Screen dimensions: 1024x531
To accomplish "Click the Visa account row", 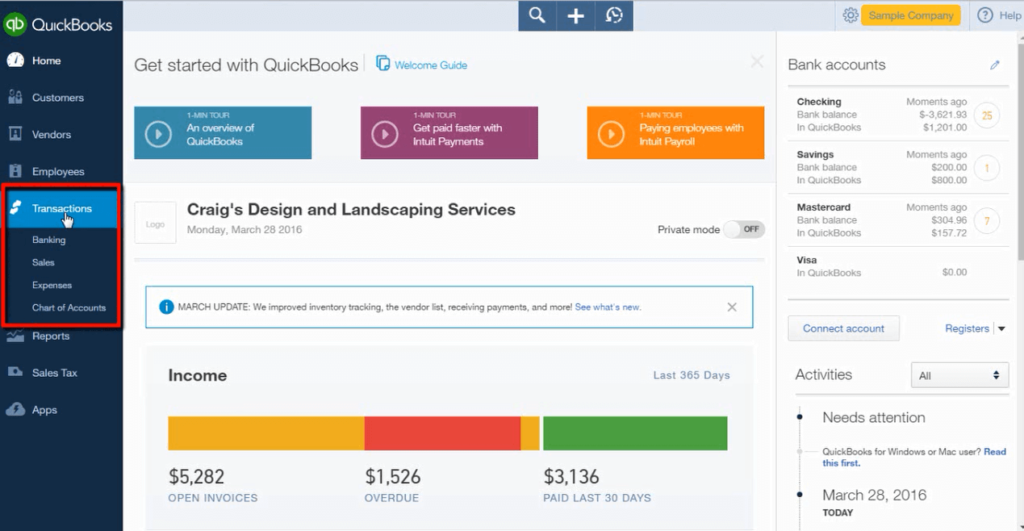I will pyautogui.click(x=898, y=266).
